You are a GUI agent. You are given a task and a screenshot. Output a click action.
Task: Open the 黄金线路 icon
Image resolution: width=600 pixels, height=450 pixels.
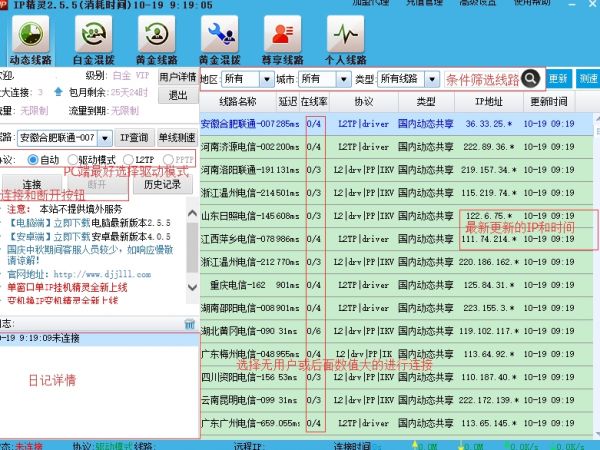pyautogui.click(x=157, y=34)
